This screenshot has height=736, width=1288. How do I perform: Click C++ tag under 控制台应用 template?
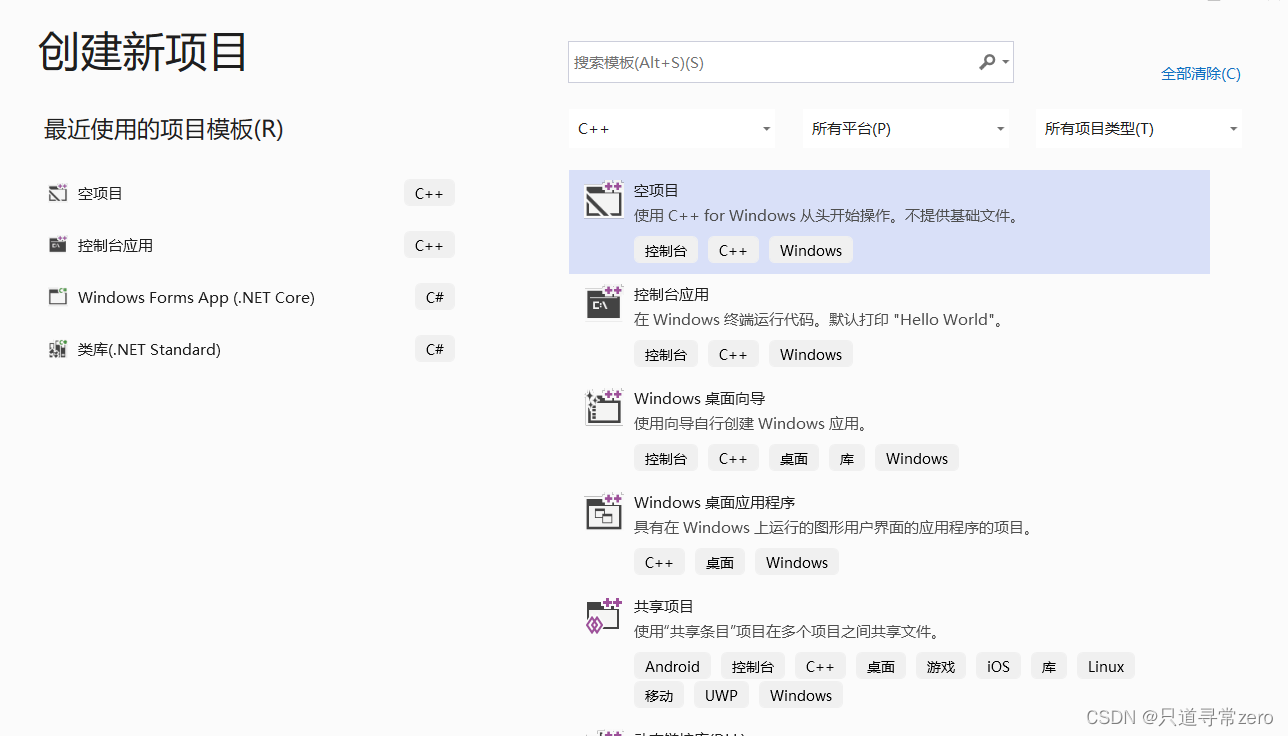point(733,354)
